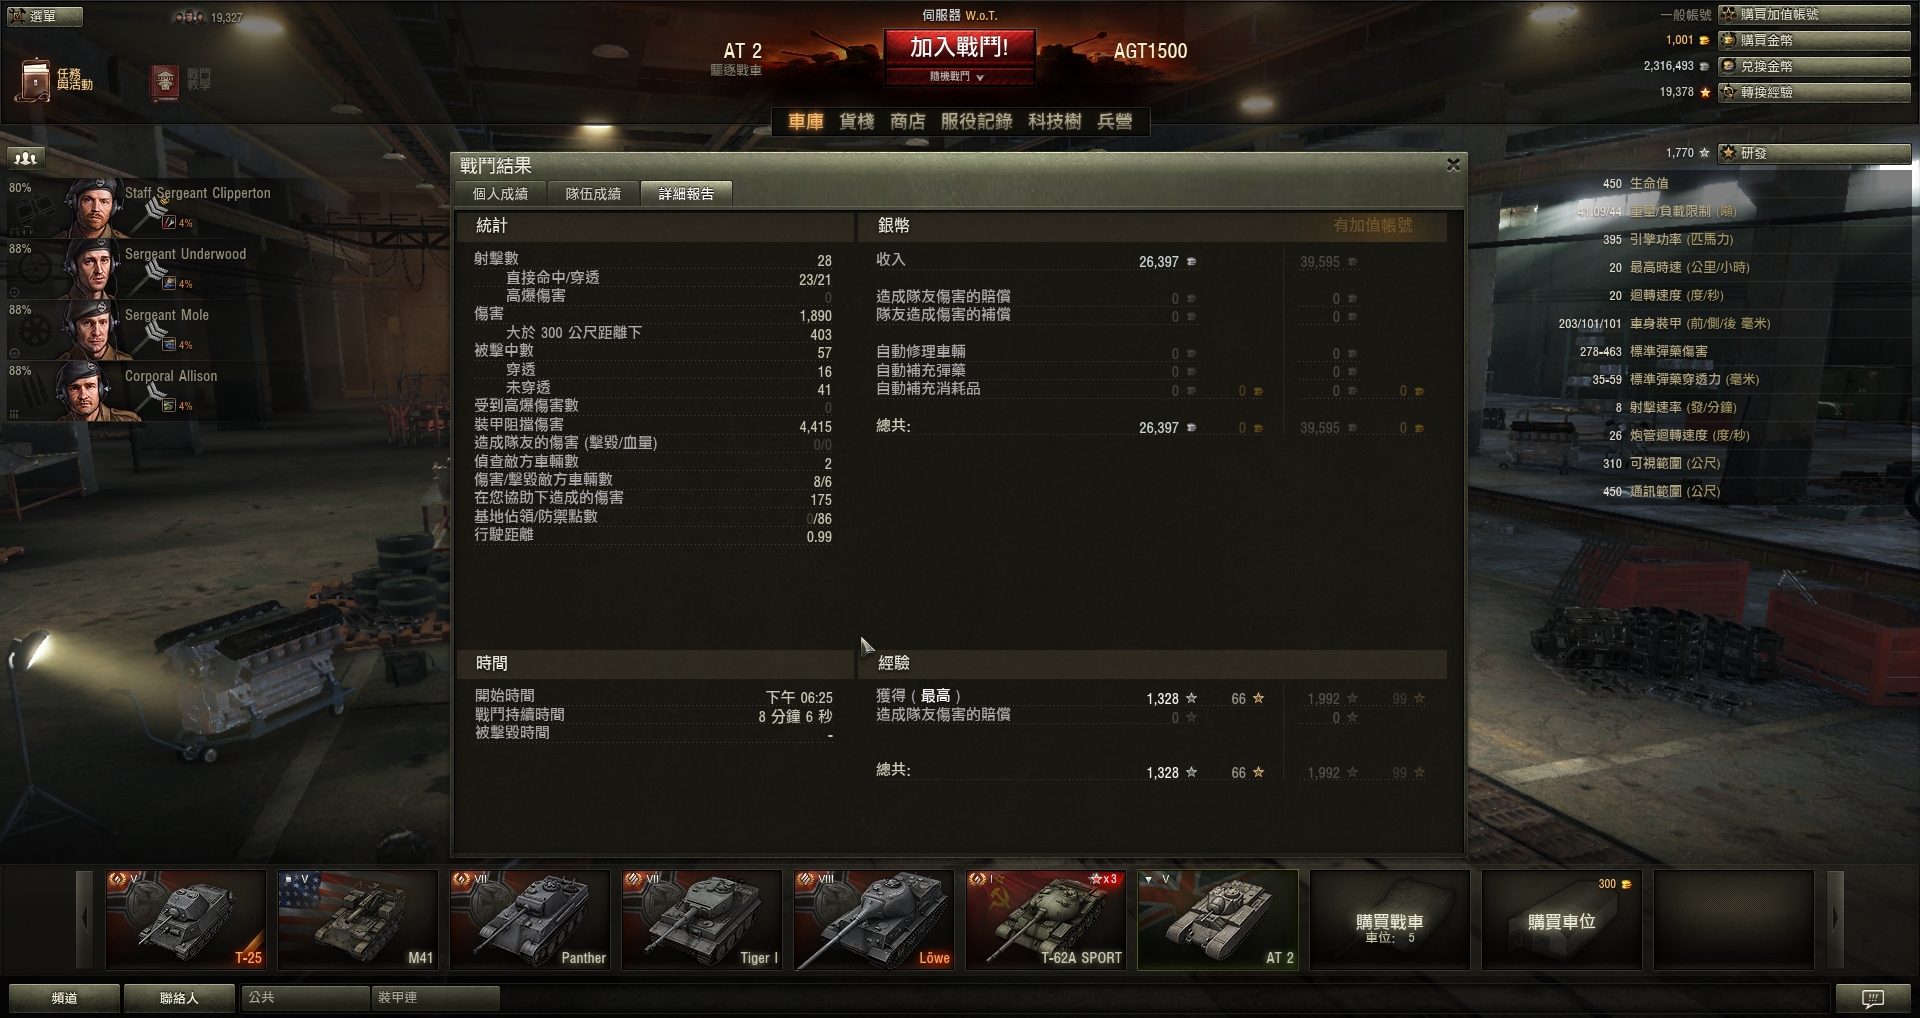Screen dimensions: 1920x1018
Task: Click the 加入戰鬥! battle button
Action: point(959,47)
